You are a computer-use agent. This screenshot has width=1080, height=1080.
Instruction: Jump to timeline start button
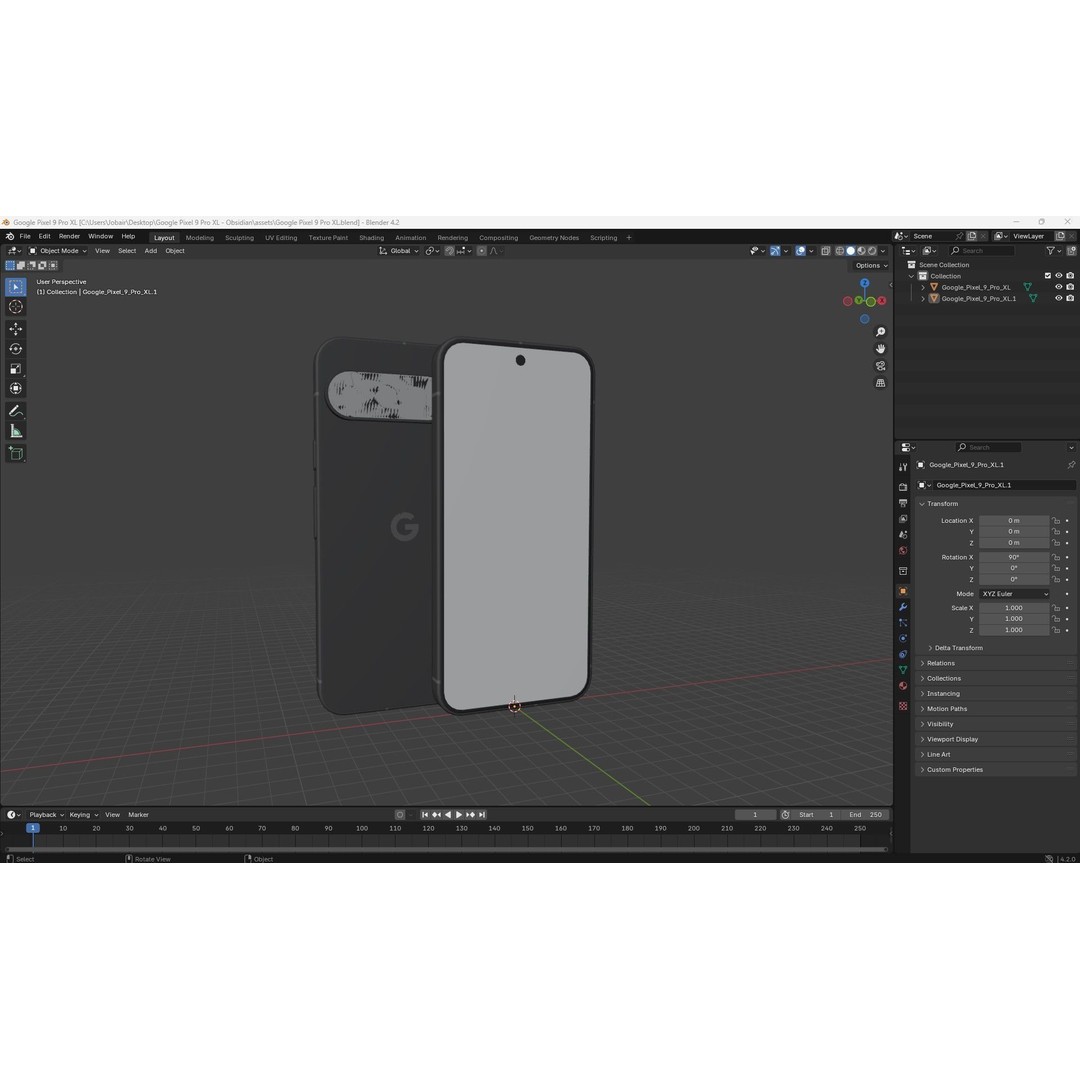[x=425, y=816]
